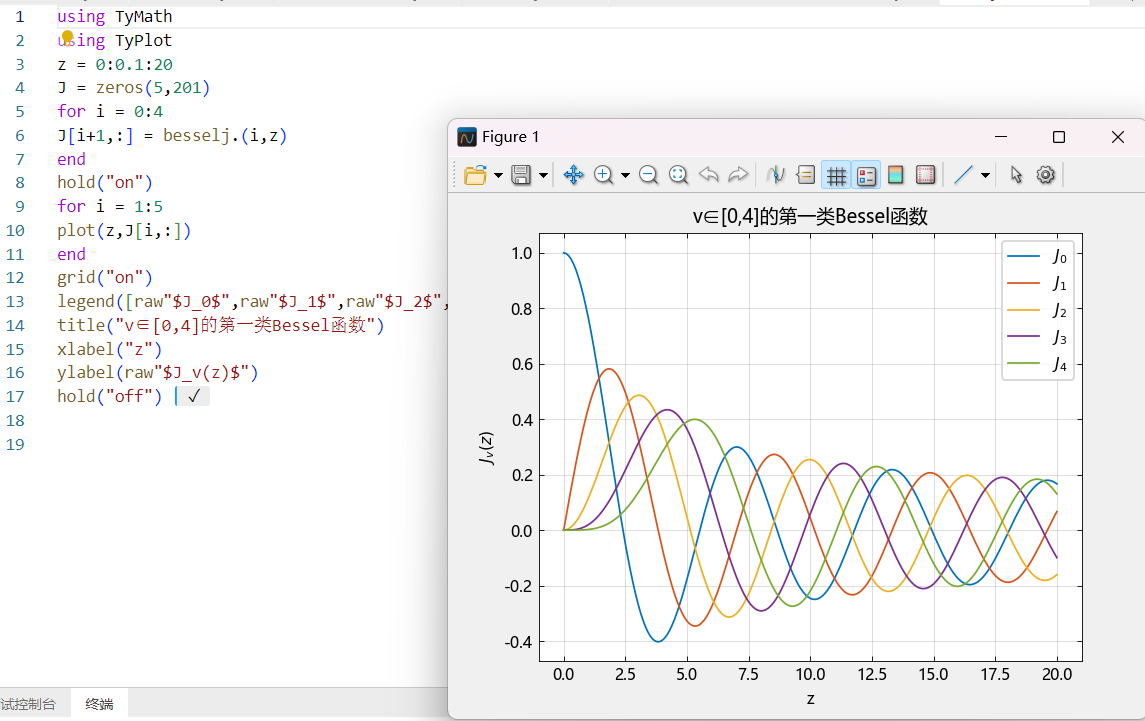Click the lightbulb hint on line 2

tap(67, 37)
